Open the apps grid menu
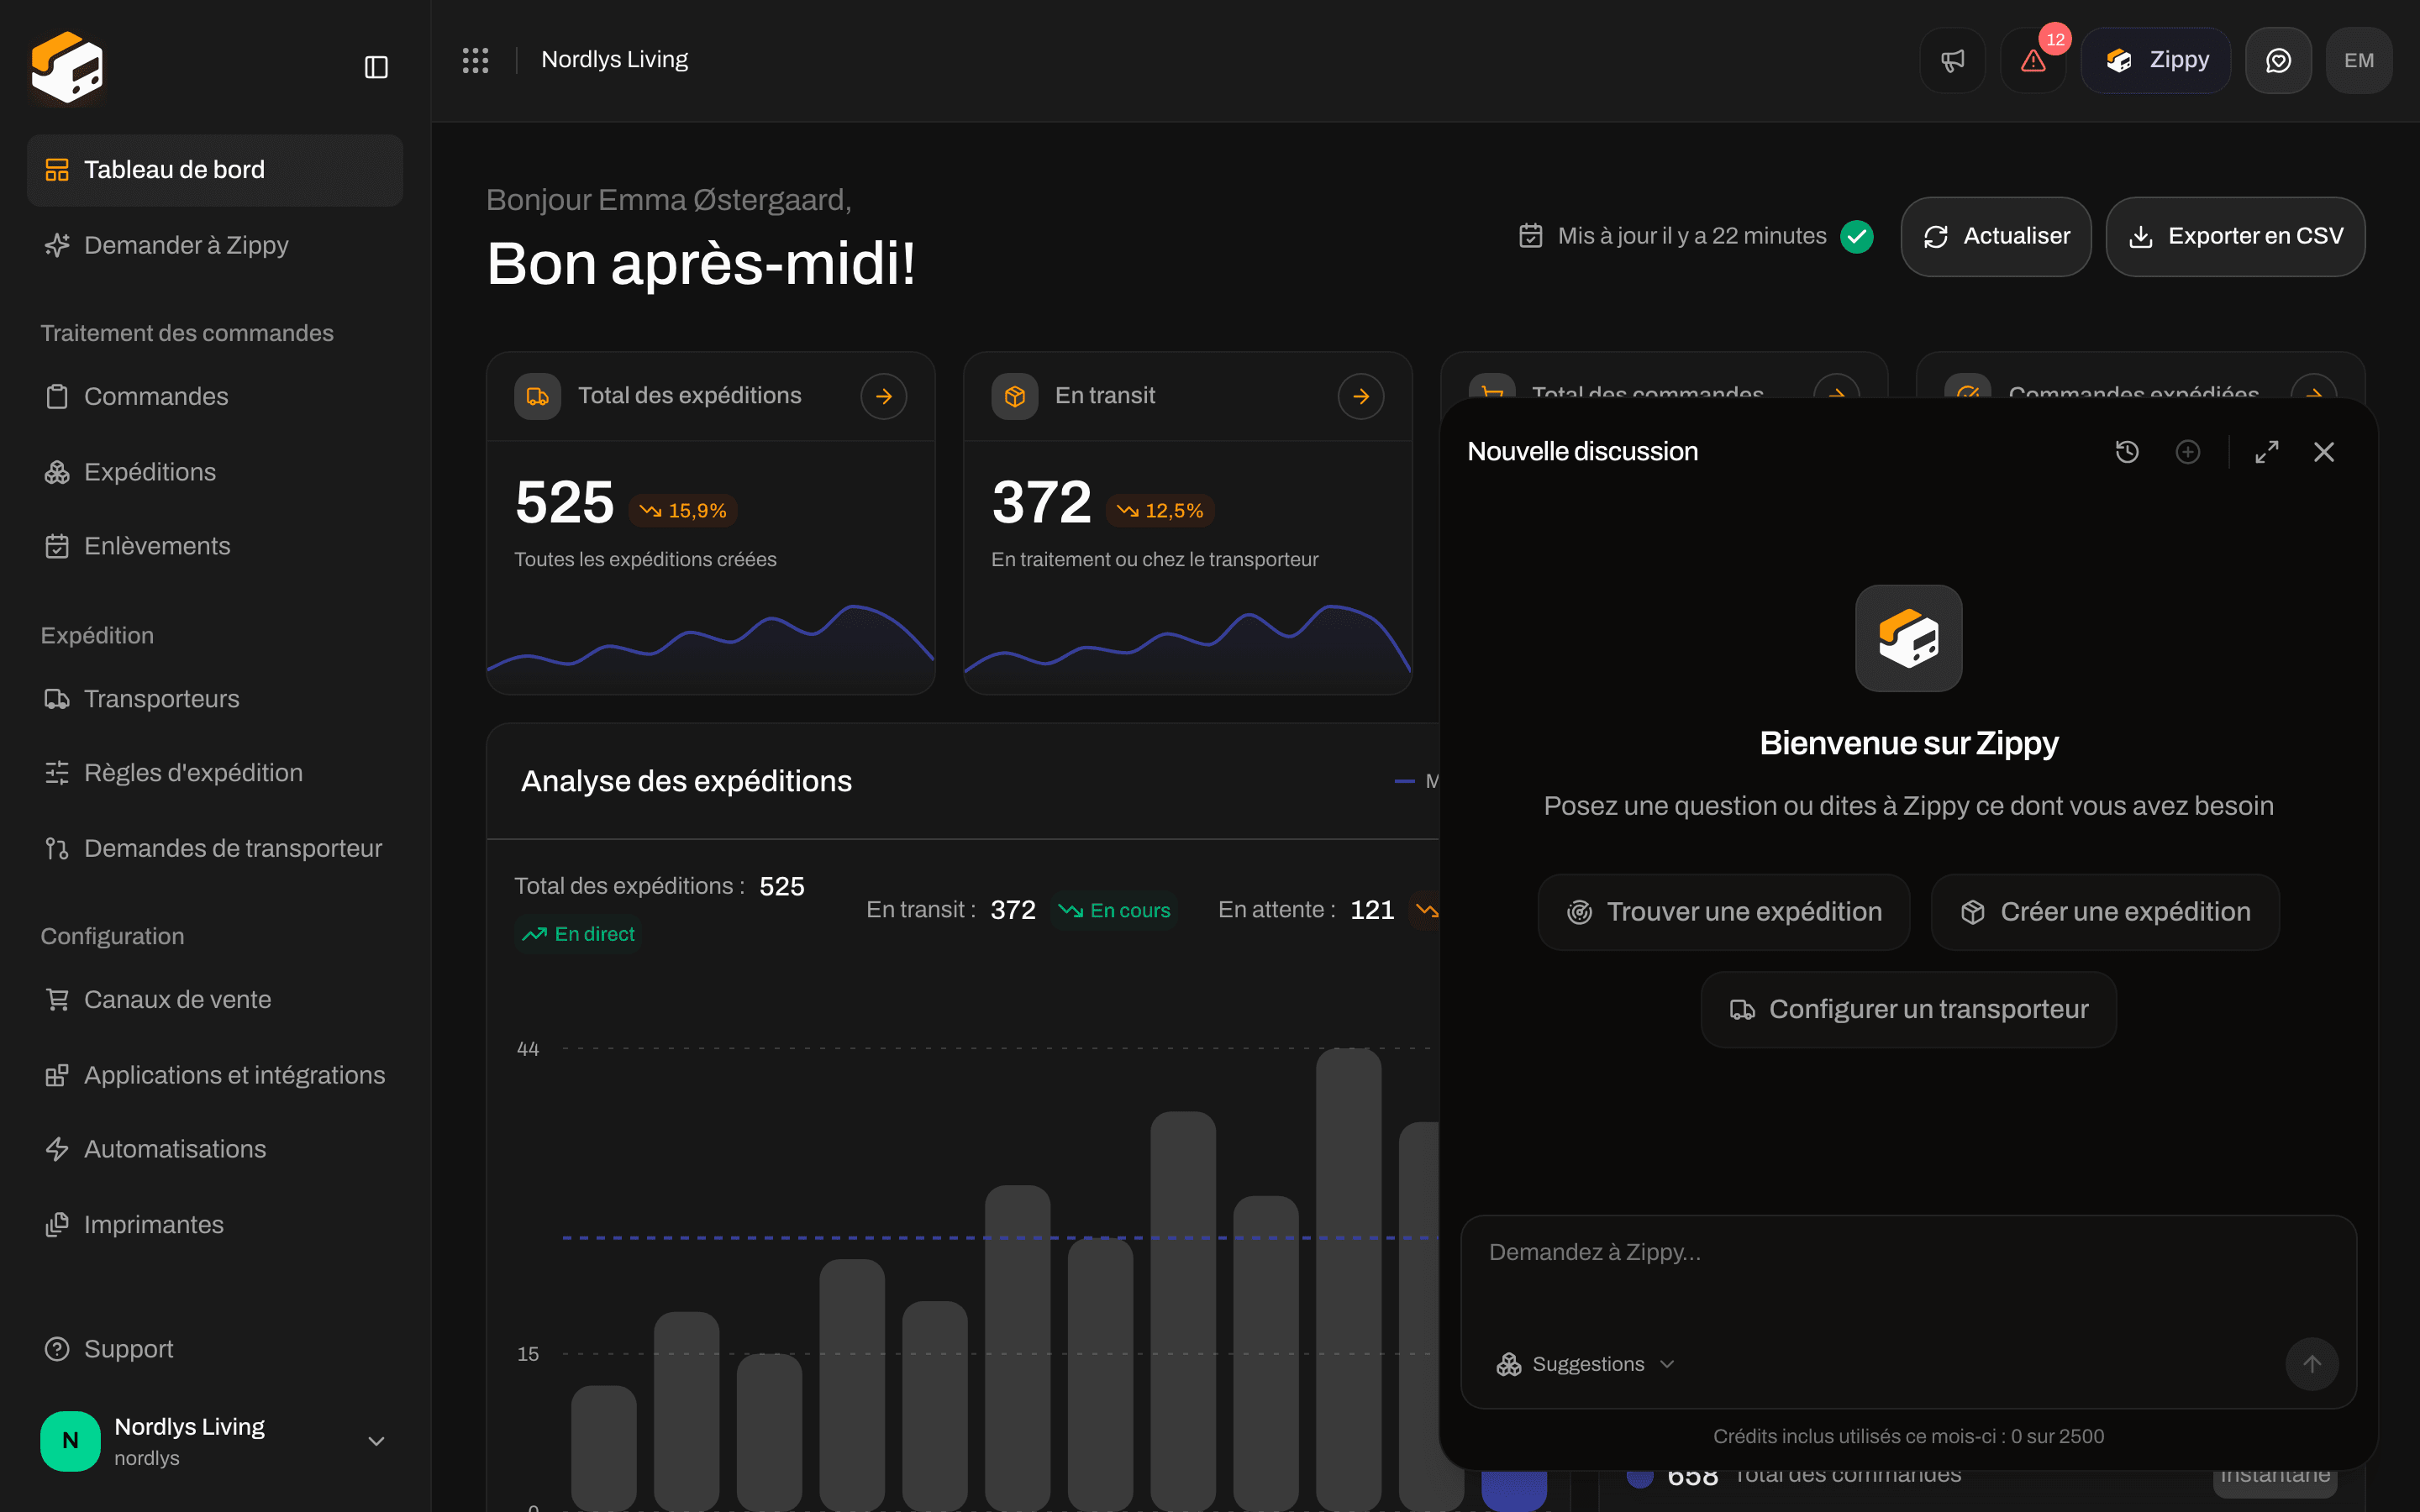 pyautogui.click(x=475, y=60)
